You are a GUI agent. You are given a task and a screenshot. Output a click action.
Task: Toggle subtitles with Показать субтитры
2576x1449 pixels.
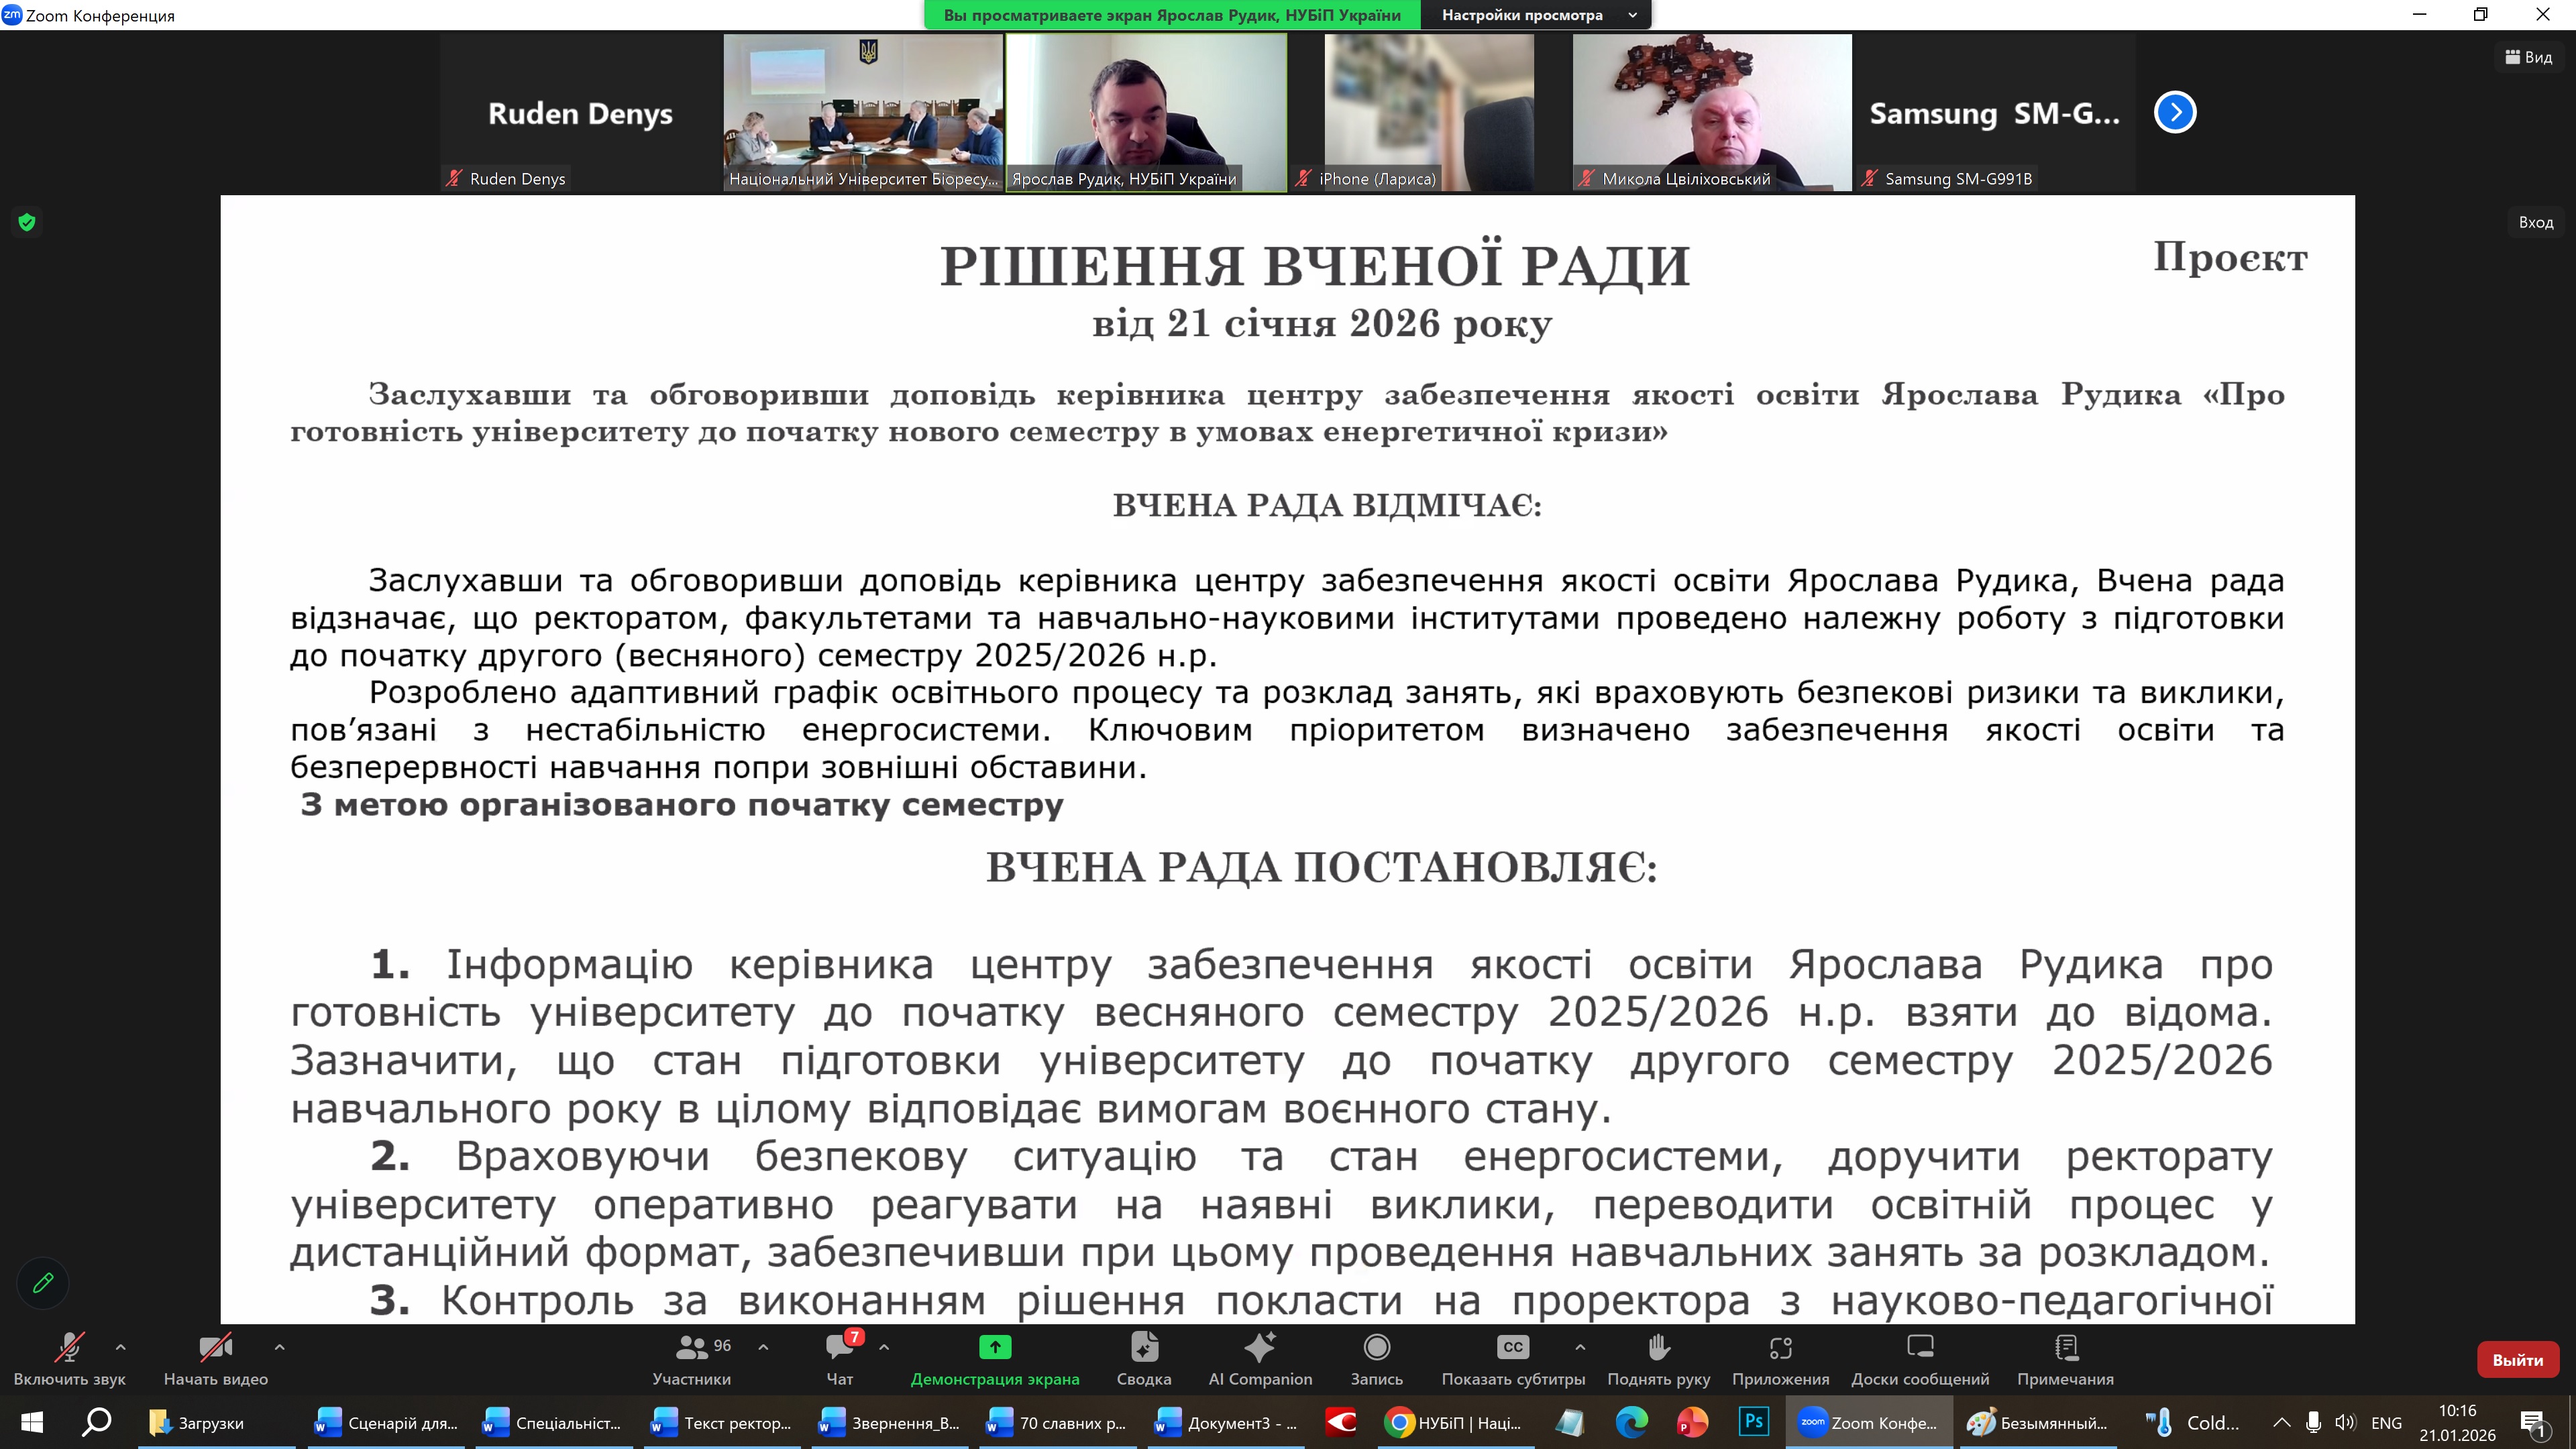tap(1512, 1348)
